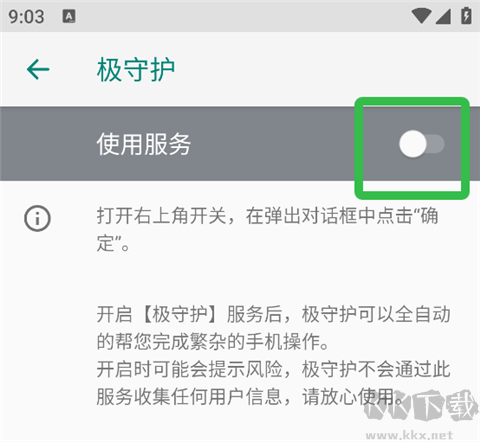Tap the Wi-Fi status bar icon
This screenshot has height=442, width=480.
coord(421,16)
